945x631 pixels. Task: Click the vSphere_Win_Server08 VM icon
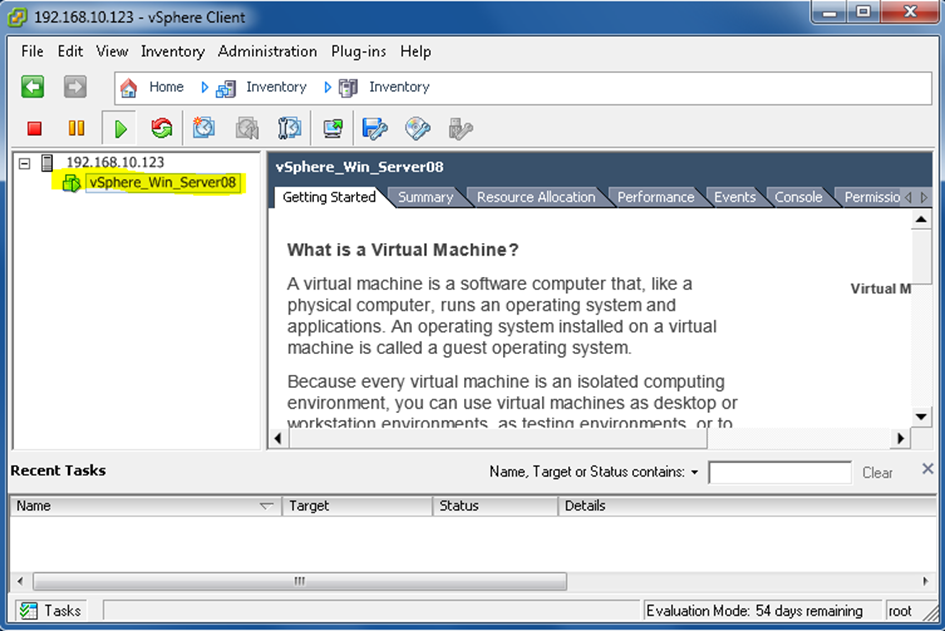(71, 183)
